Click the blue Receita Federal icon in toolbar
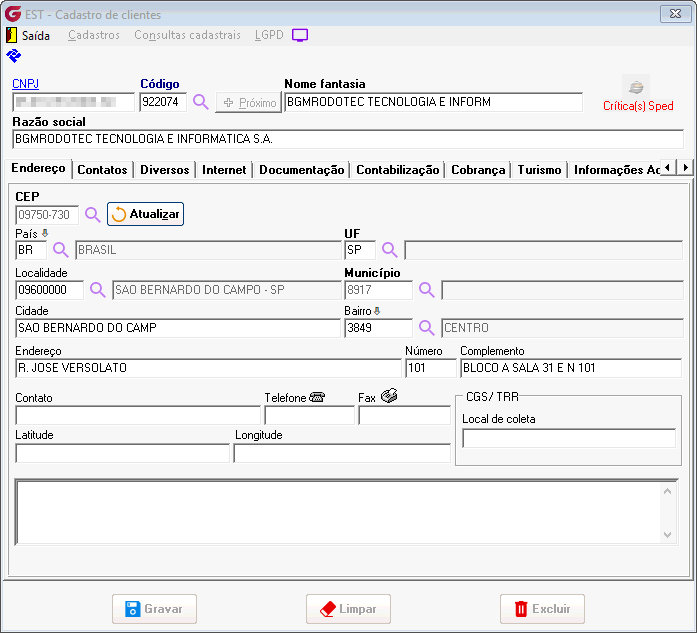 point(13,56)
